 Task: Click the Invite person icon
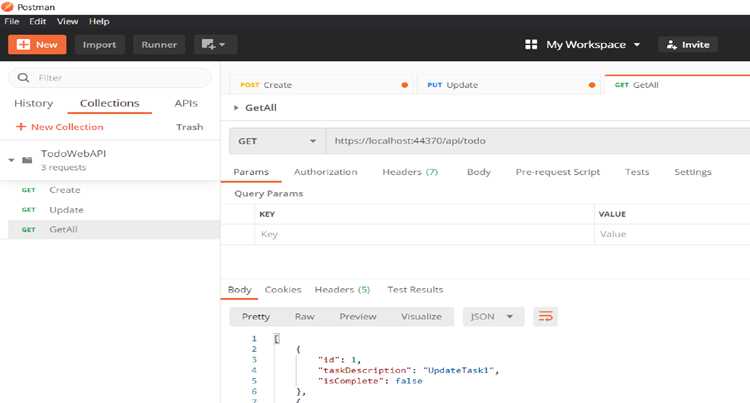[x=672, y=45]
